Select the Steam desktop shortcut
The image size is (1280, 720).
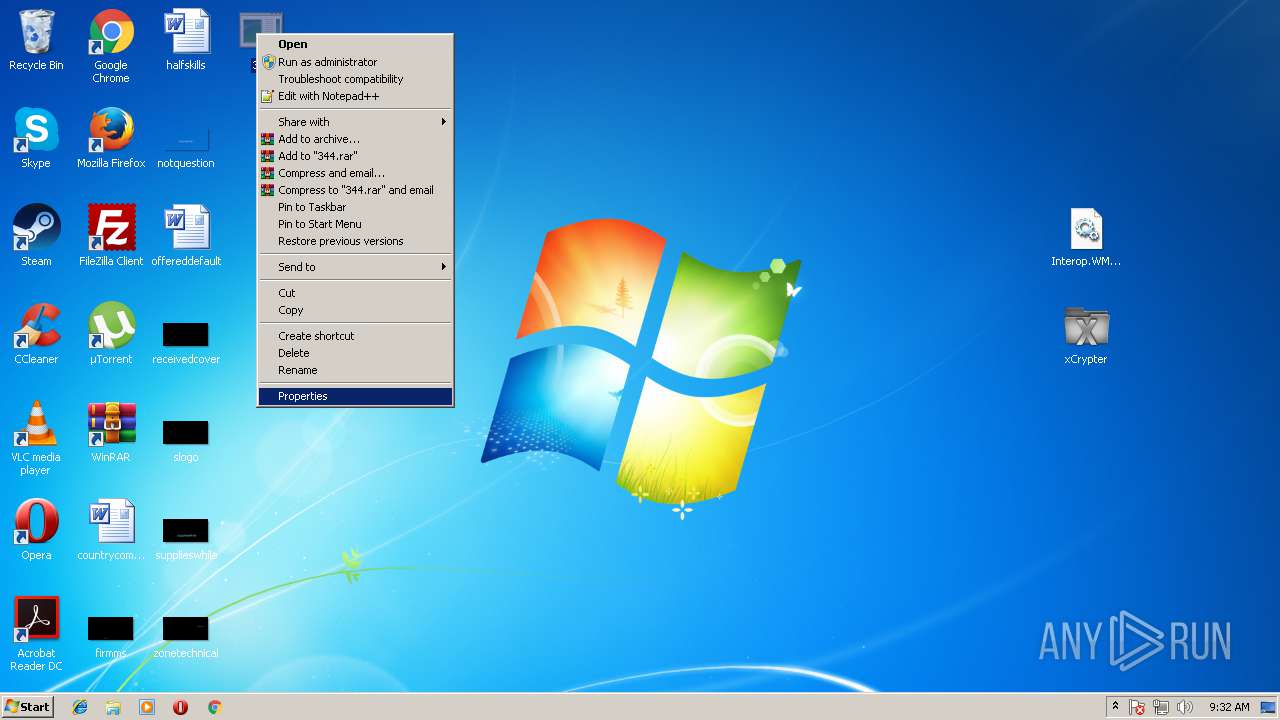click(36, 237)
